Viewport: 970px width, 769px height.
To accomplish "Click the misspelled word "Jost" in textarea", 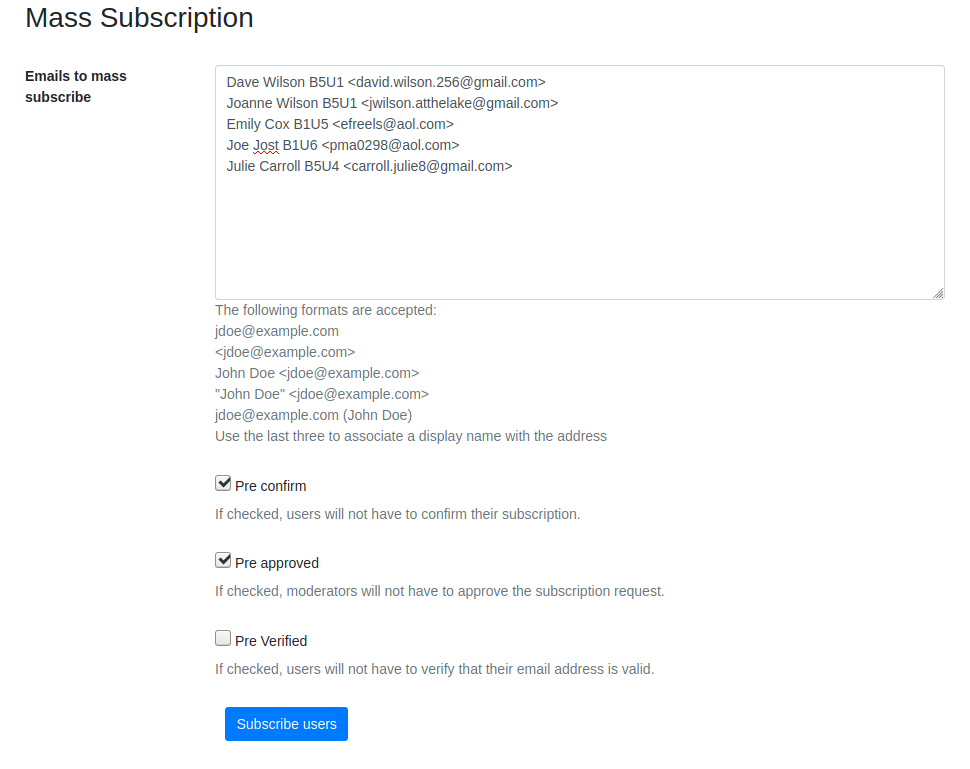I will (266, 145).
